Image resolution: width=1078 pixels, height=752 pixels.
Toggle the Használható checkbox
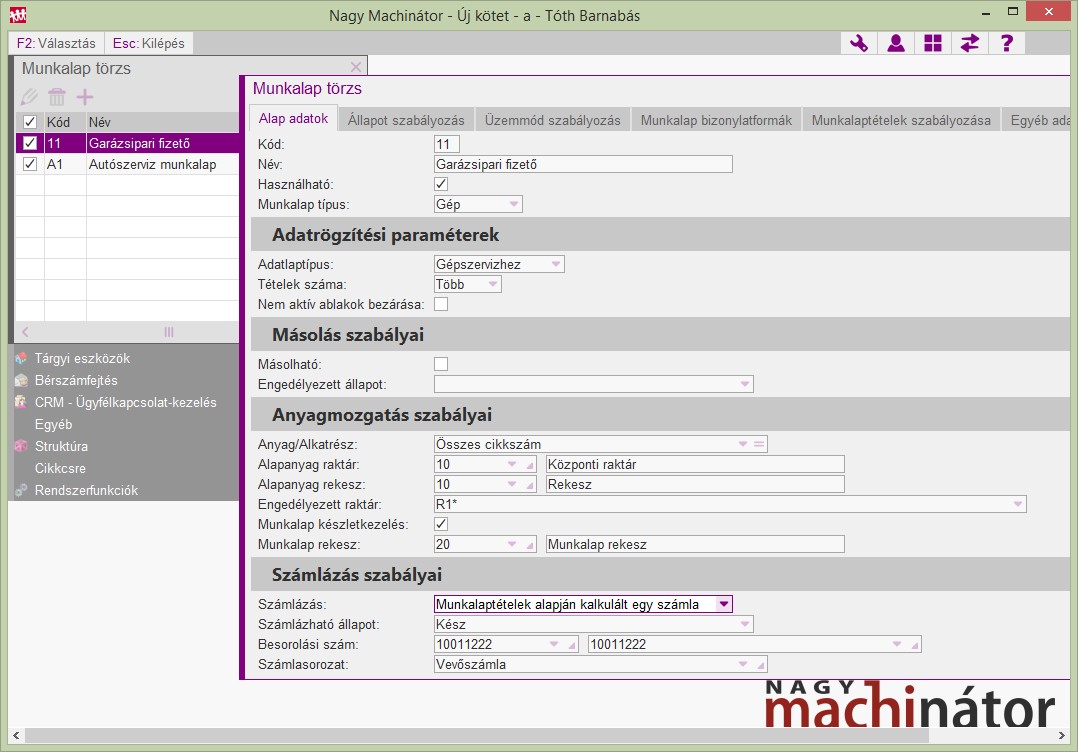441,184
